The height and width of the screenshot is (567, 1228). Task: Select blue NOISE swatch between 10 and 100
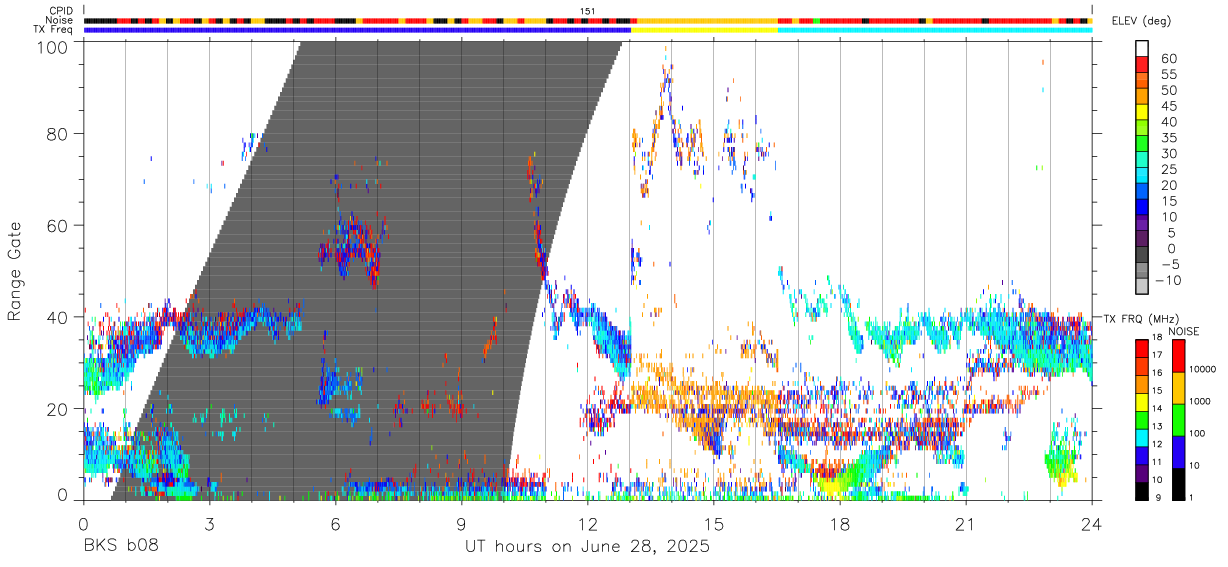click(1177, 451)
